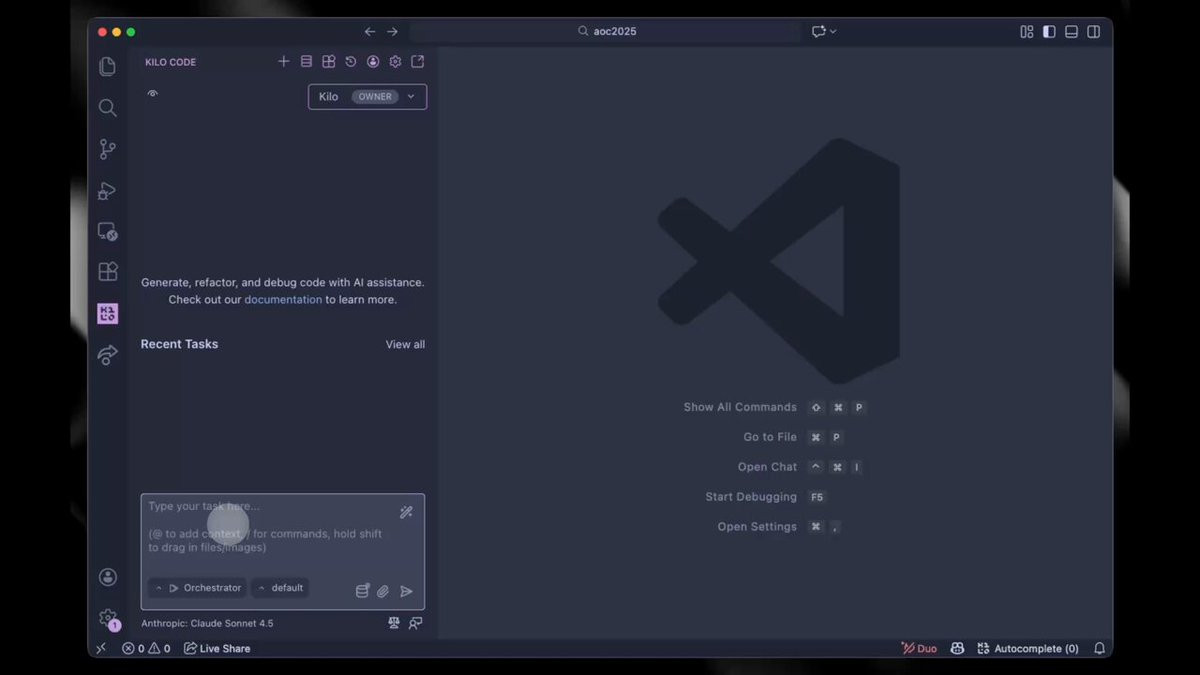Open the Run and Debug view
This screenshot has height=675, width=1200.
pos(107,190)
